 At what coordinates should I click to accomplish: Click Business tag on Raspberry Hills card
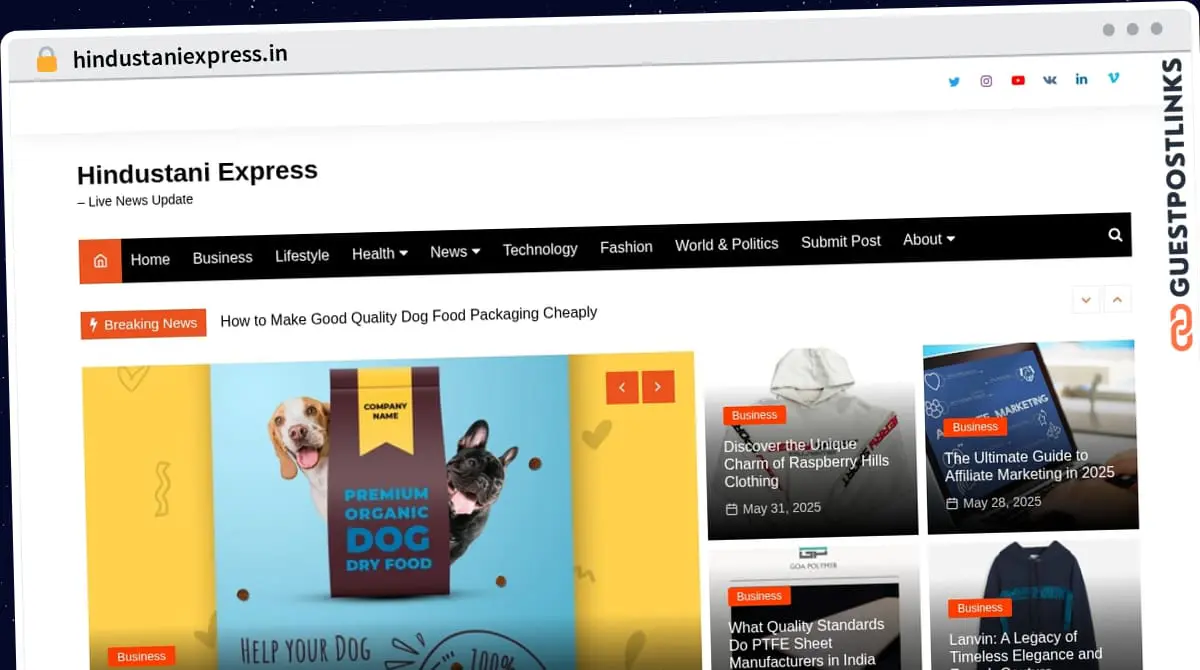pos(755,415)
